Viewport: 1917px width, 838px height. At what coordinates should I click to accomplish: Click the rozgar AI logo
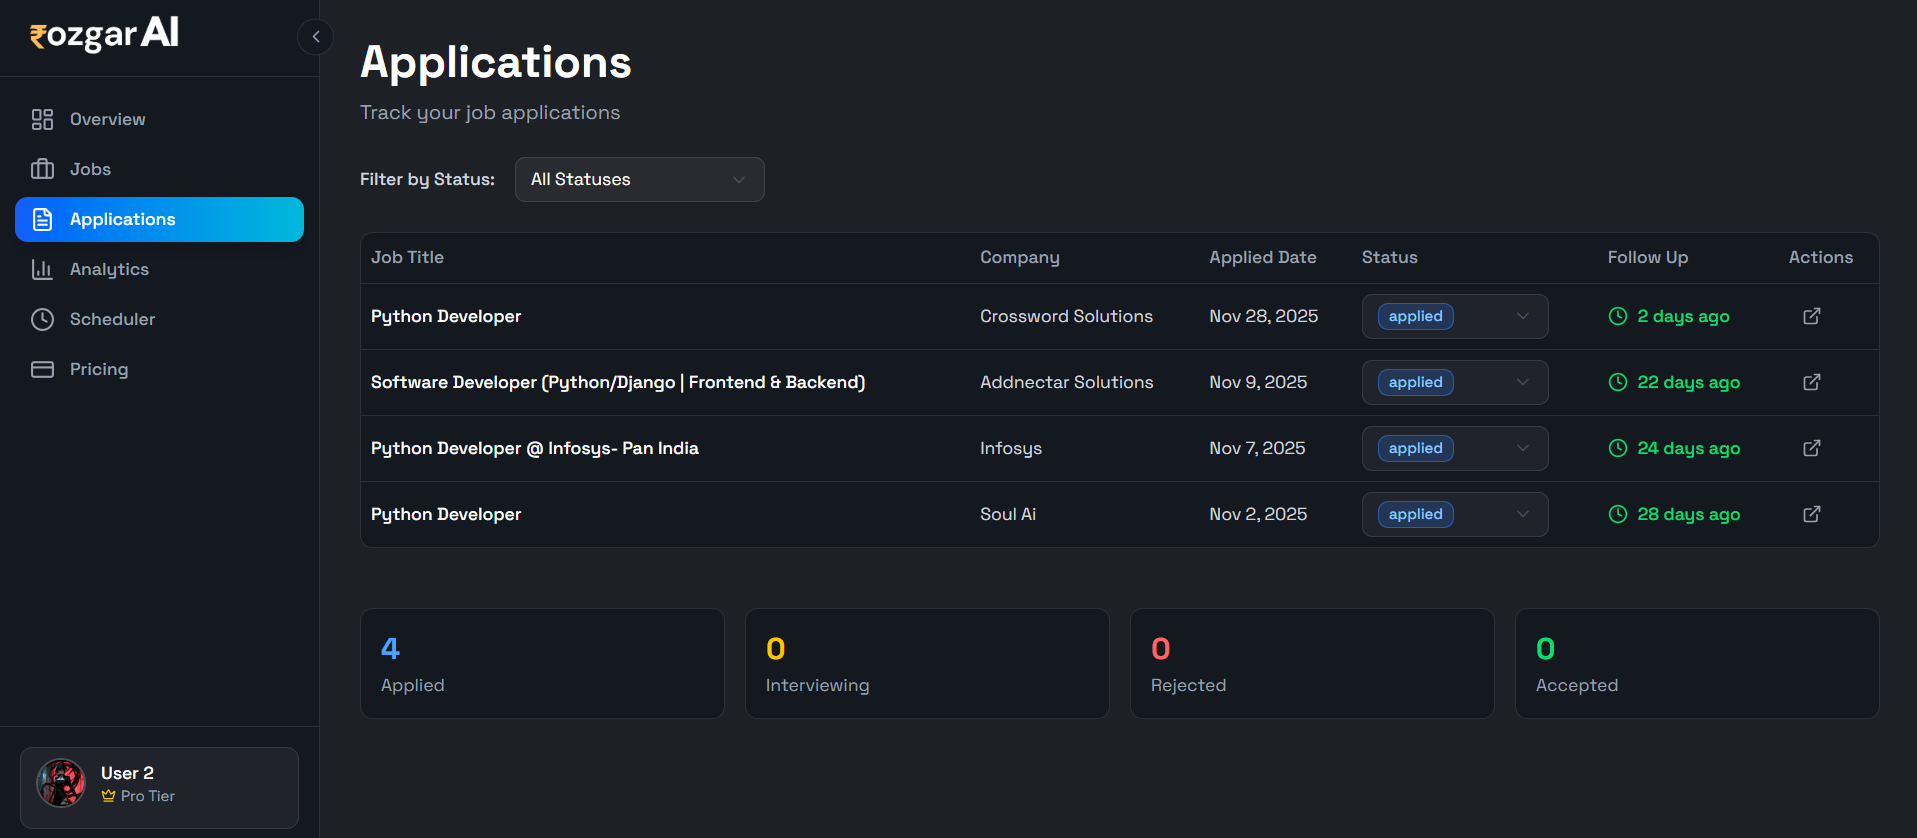point(105,35)
